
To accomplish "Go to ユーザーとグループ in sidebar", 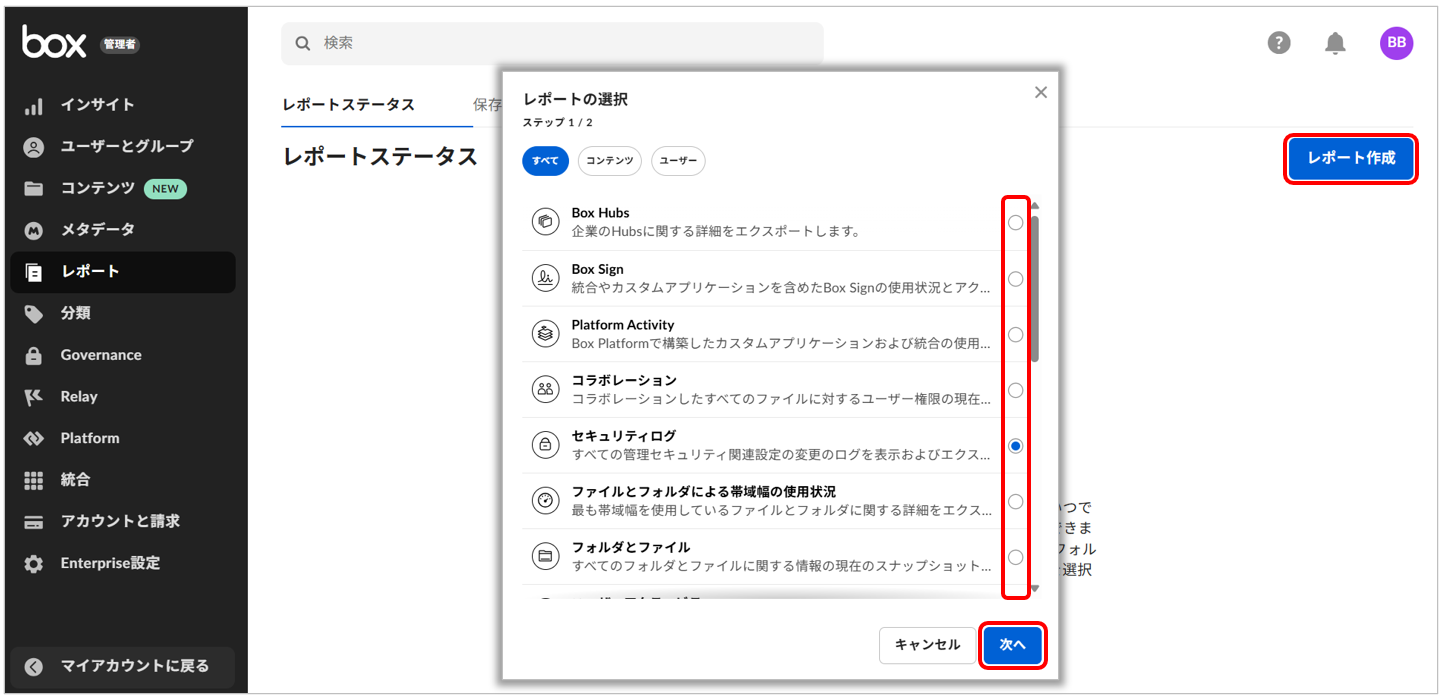I will tap(126, 147).
